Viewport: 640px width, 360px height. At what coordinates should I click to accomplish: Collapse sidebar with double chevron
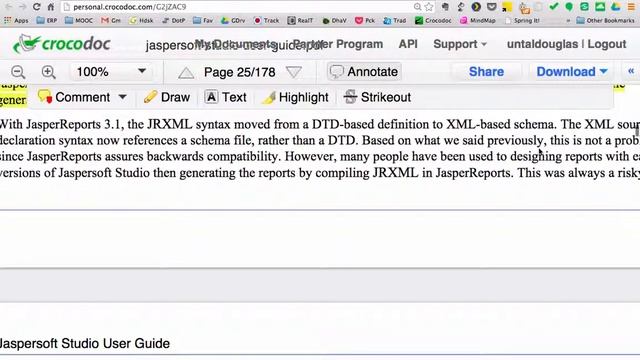coord(631,71)
